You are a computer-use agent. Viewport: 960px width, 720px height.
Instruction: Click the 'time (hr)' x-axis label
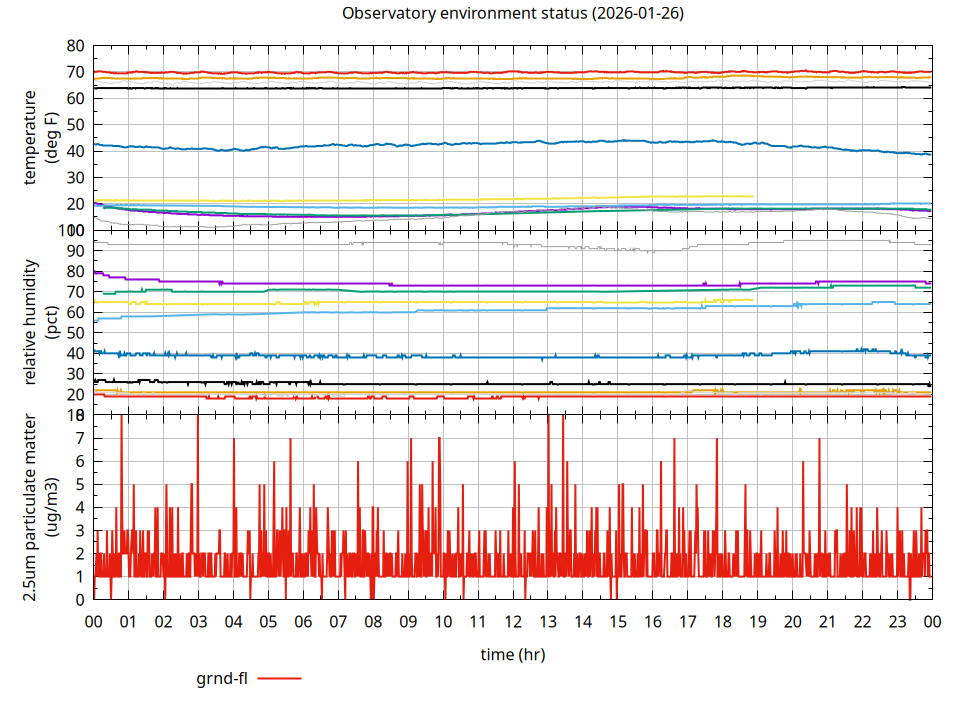point(512,655)
